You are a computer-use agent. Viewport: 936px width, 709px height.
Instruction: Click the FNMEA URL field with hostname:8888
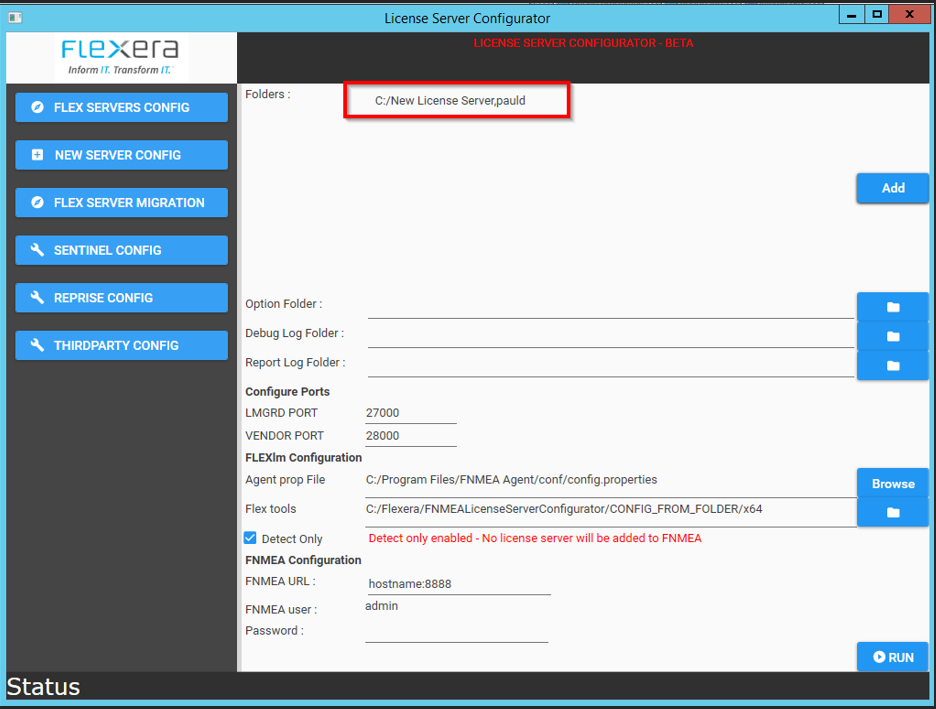pos(459,584)
